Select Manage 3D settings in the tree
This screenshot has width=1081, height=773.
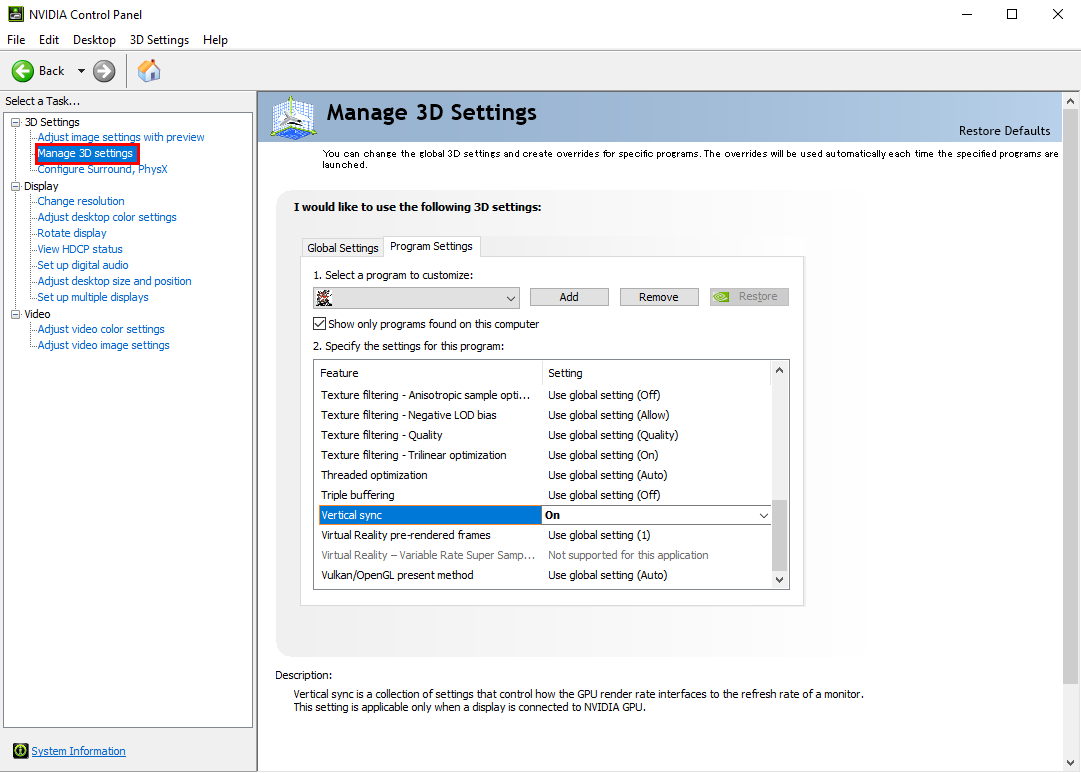(x=85, y=153)
